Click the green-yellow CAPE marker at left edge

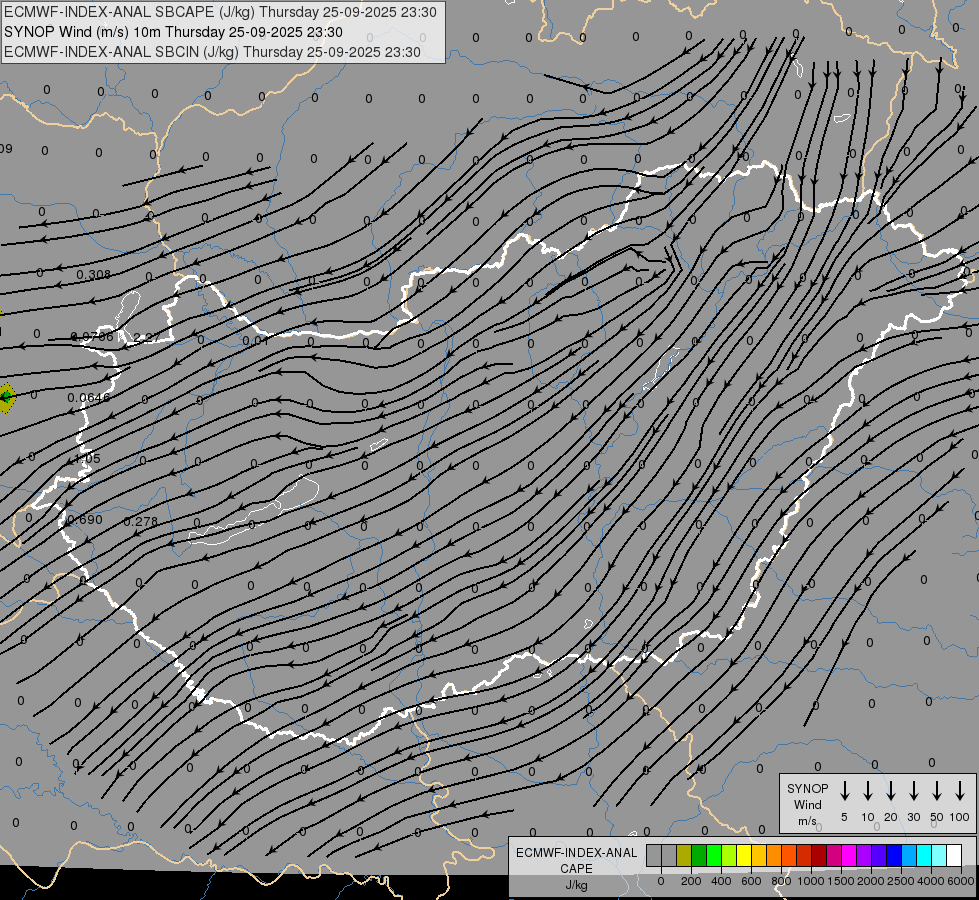point(5,397)
